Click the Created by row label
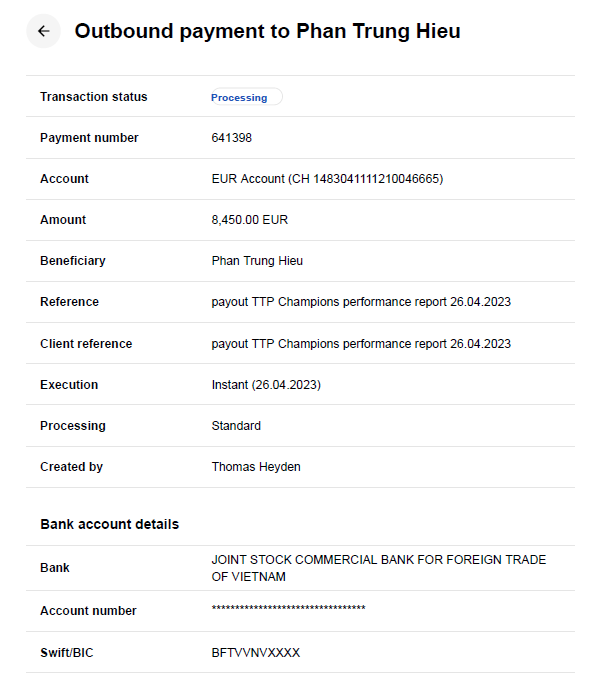 click(71, 467)
